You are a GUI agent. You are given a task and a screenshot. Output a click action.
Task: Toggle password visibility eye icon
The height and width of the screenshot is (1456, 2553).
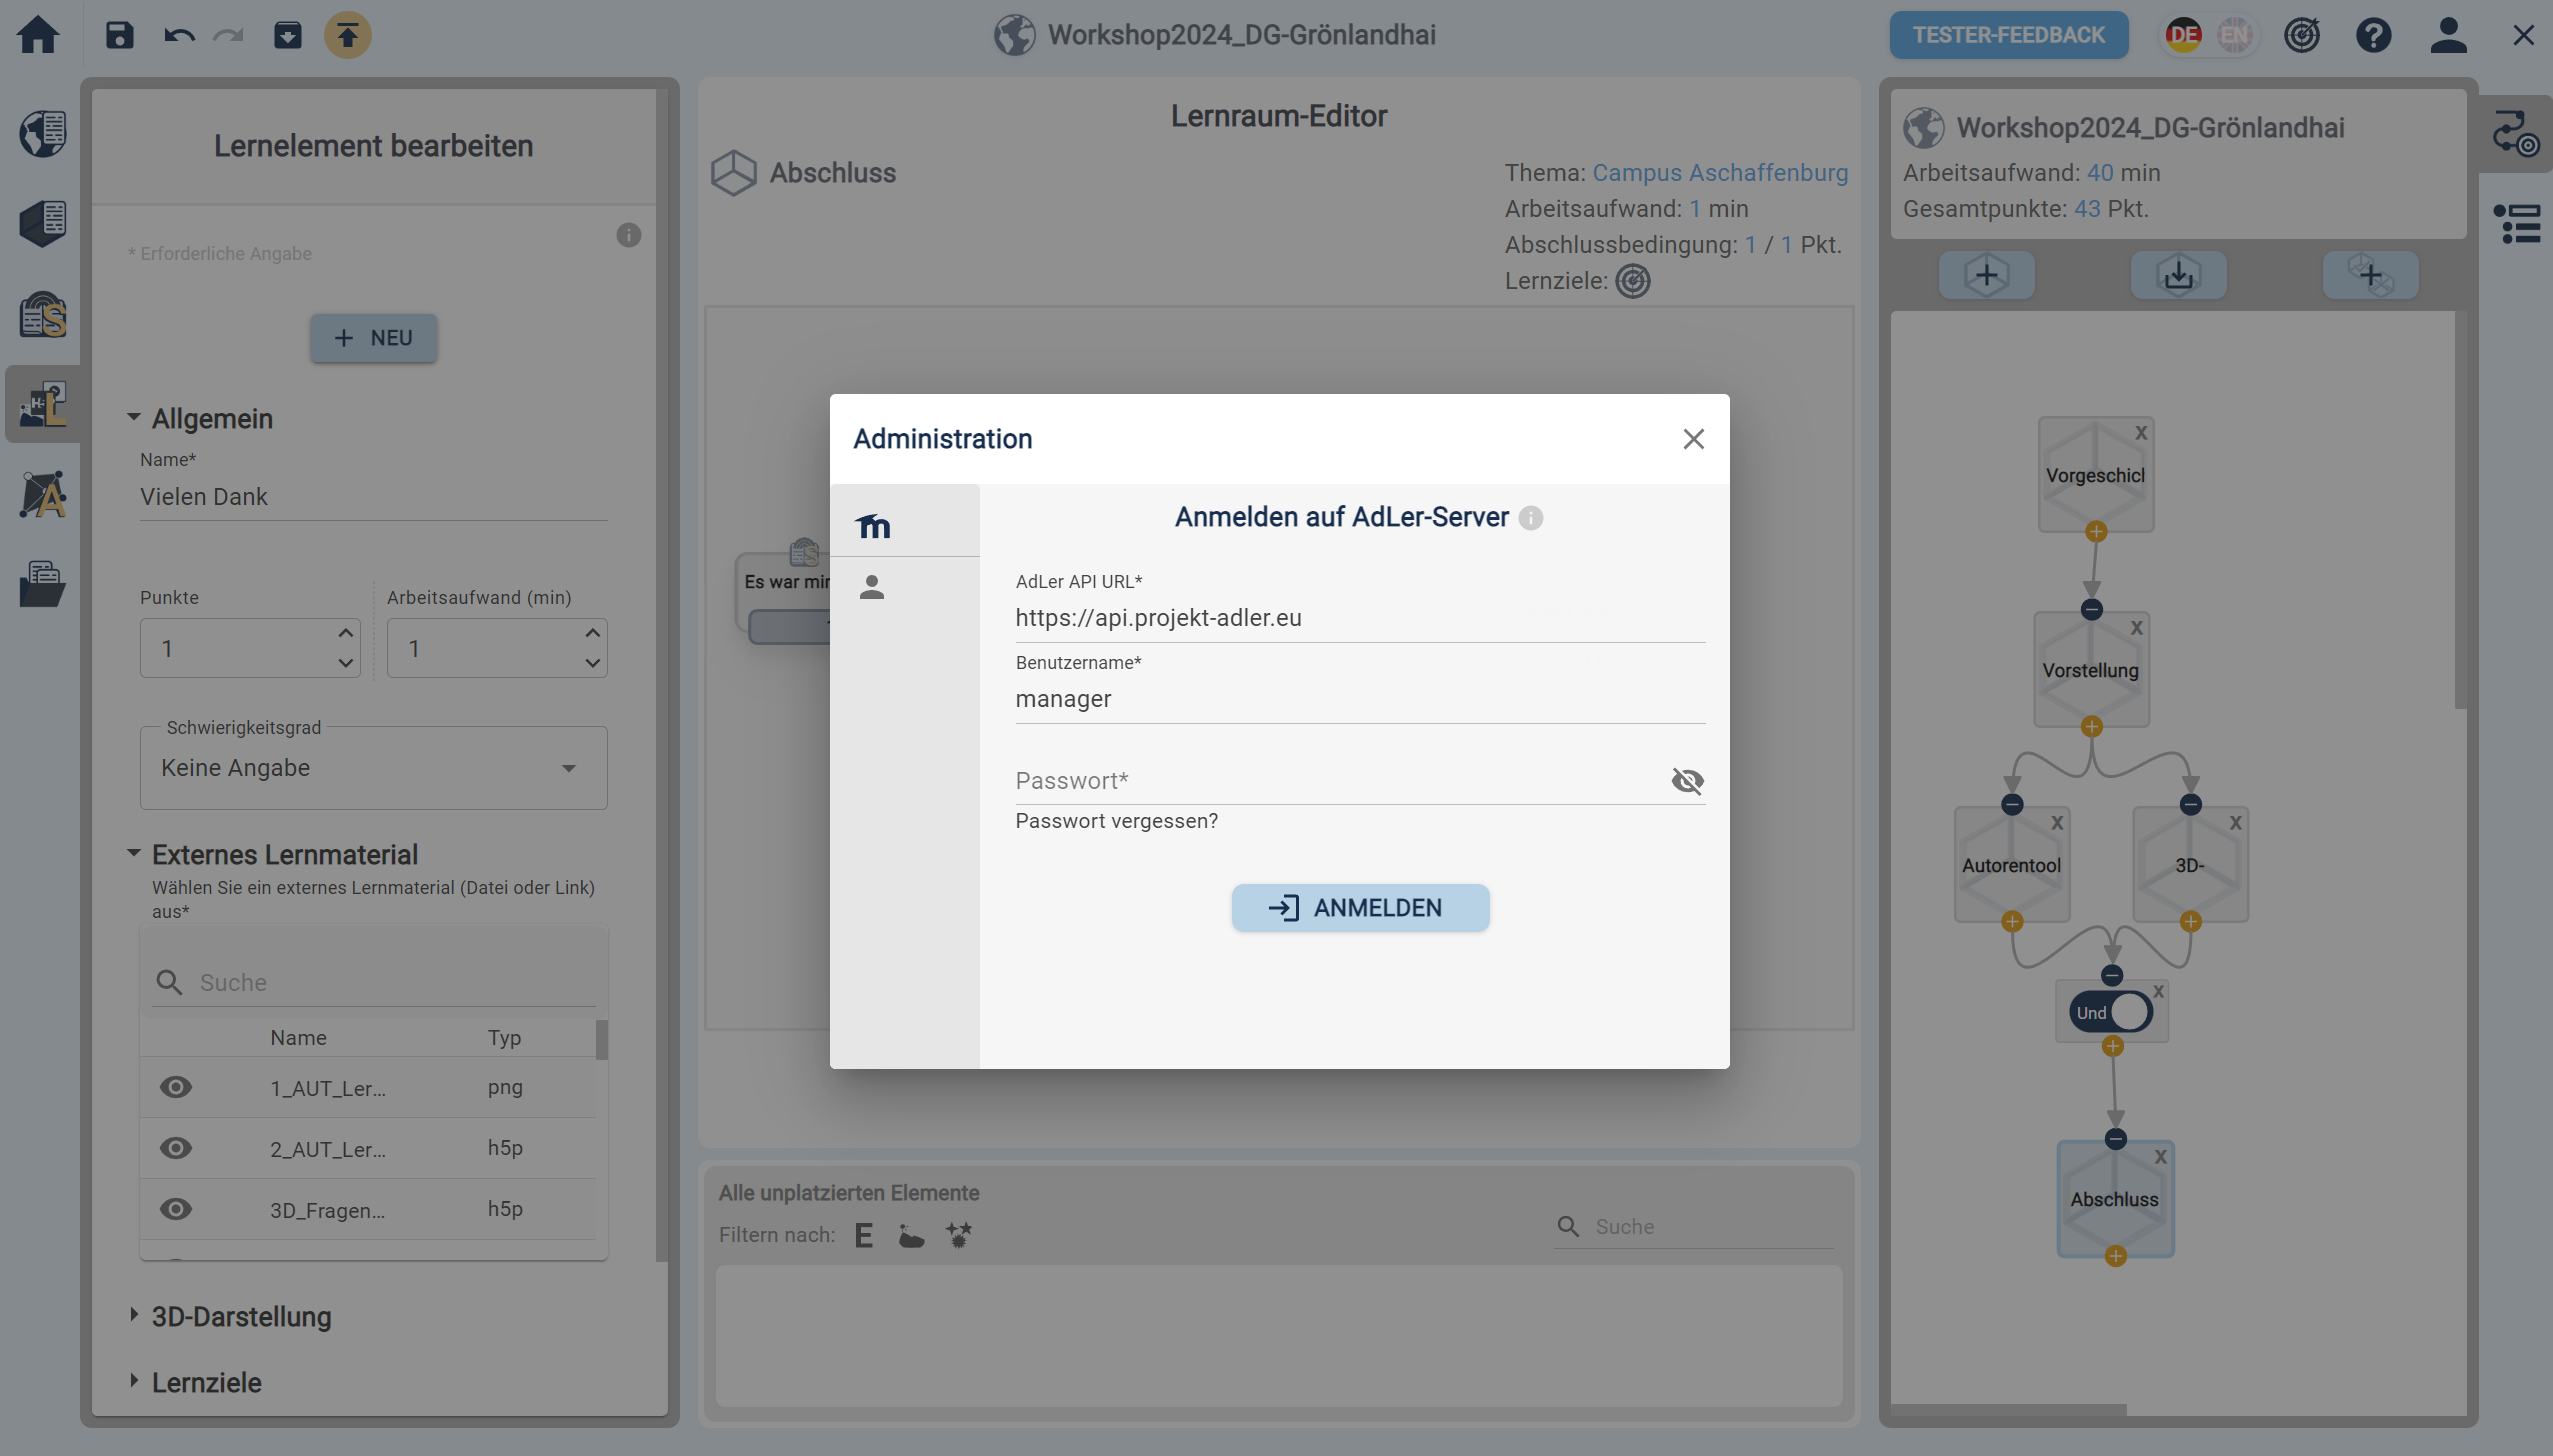click(1687, 781)
